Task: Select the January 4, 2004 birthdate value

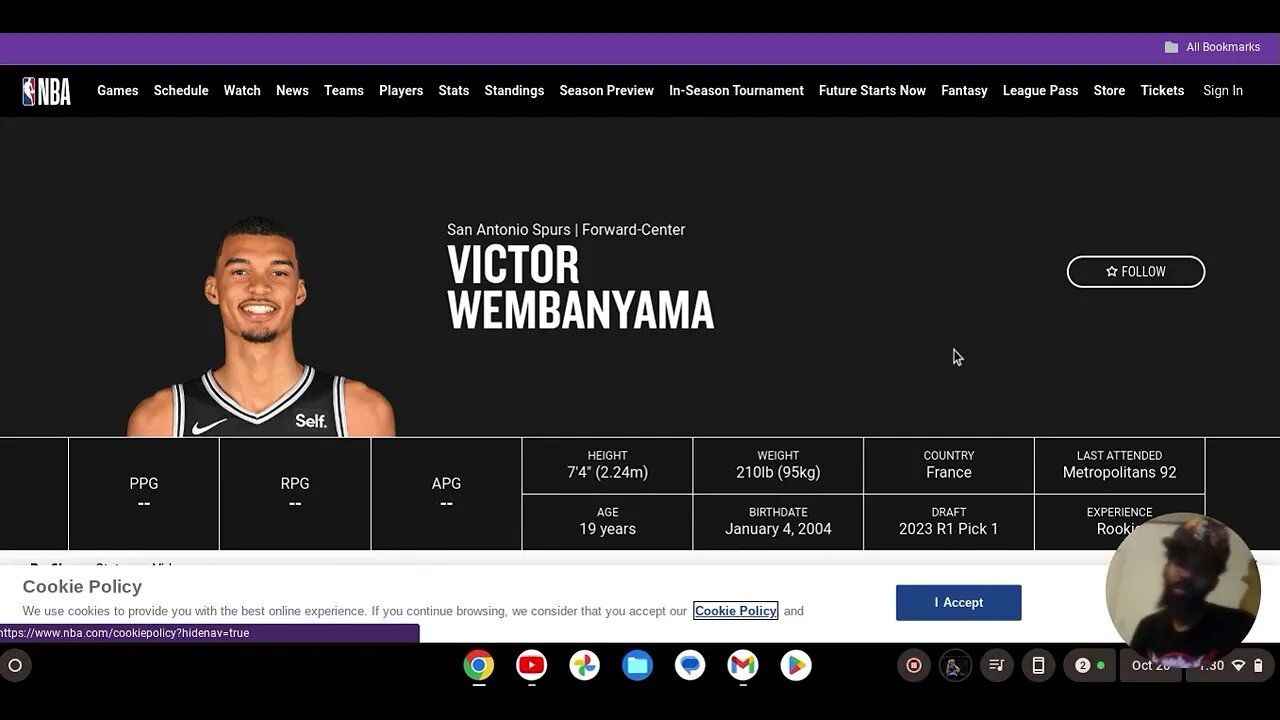Action: coord(778,529)
